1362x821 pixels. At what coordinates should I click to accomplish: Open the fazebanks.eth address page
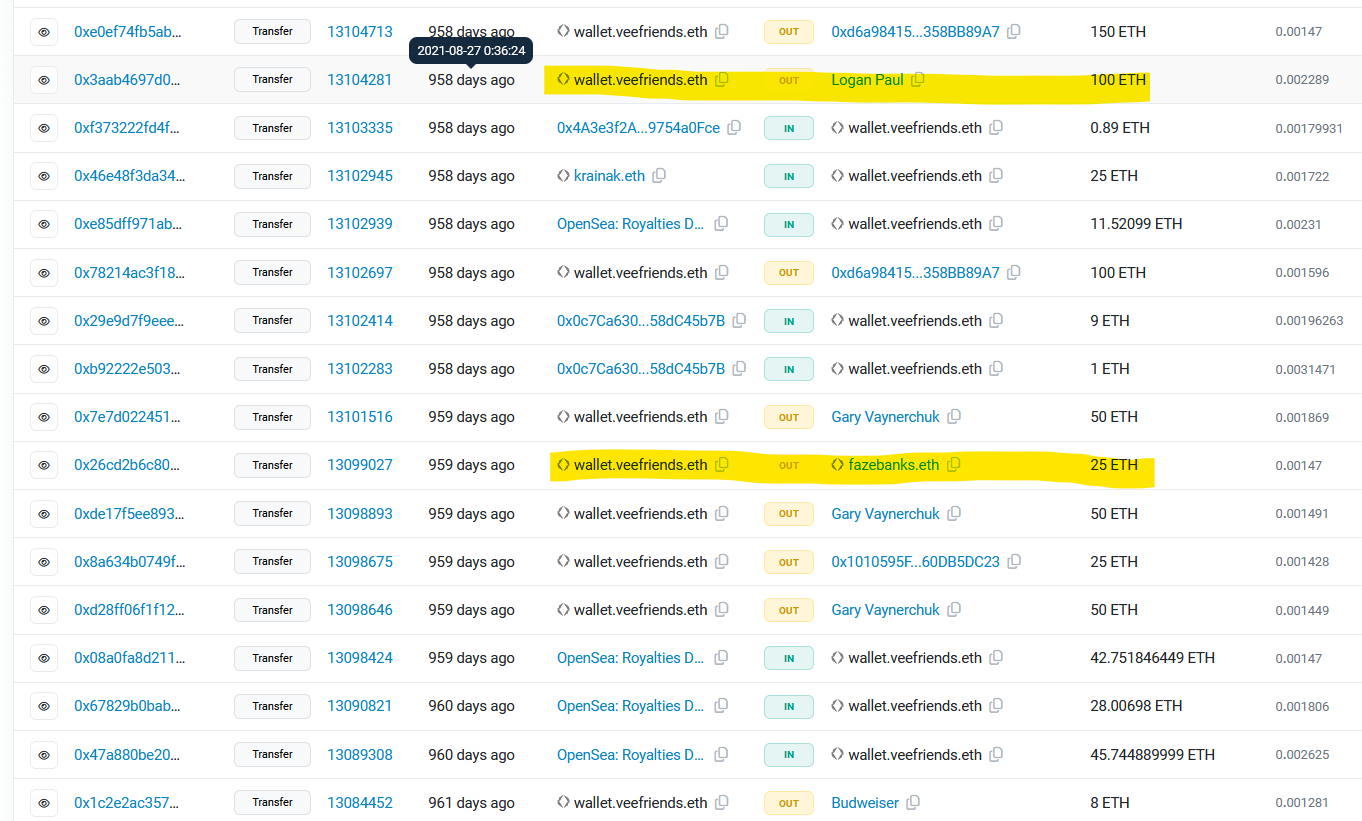[894, 465]
